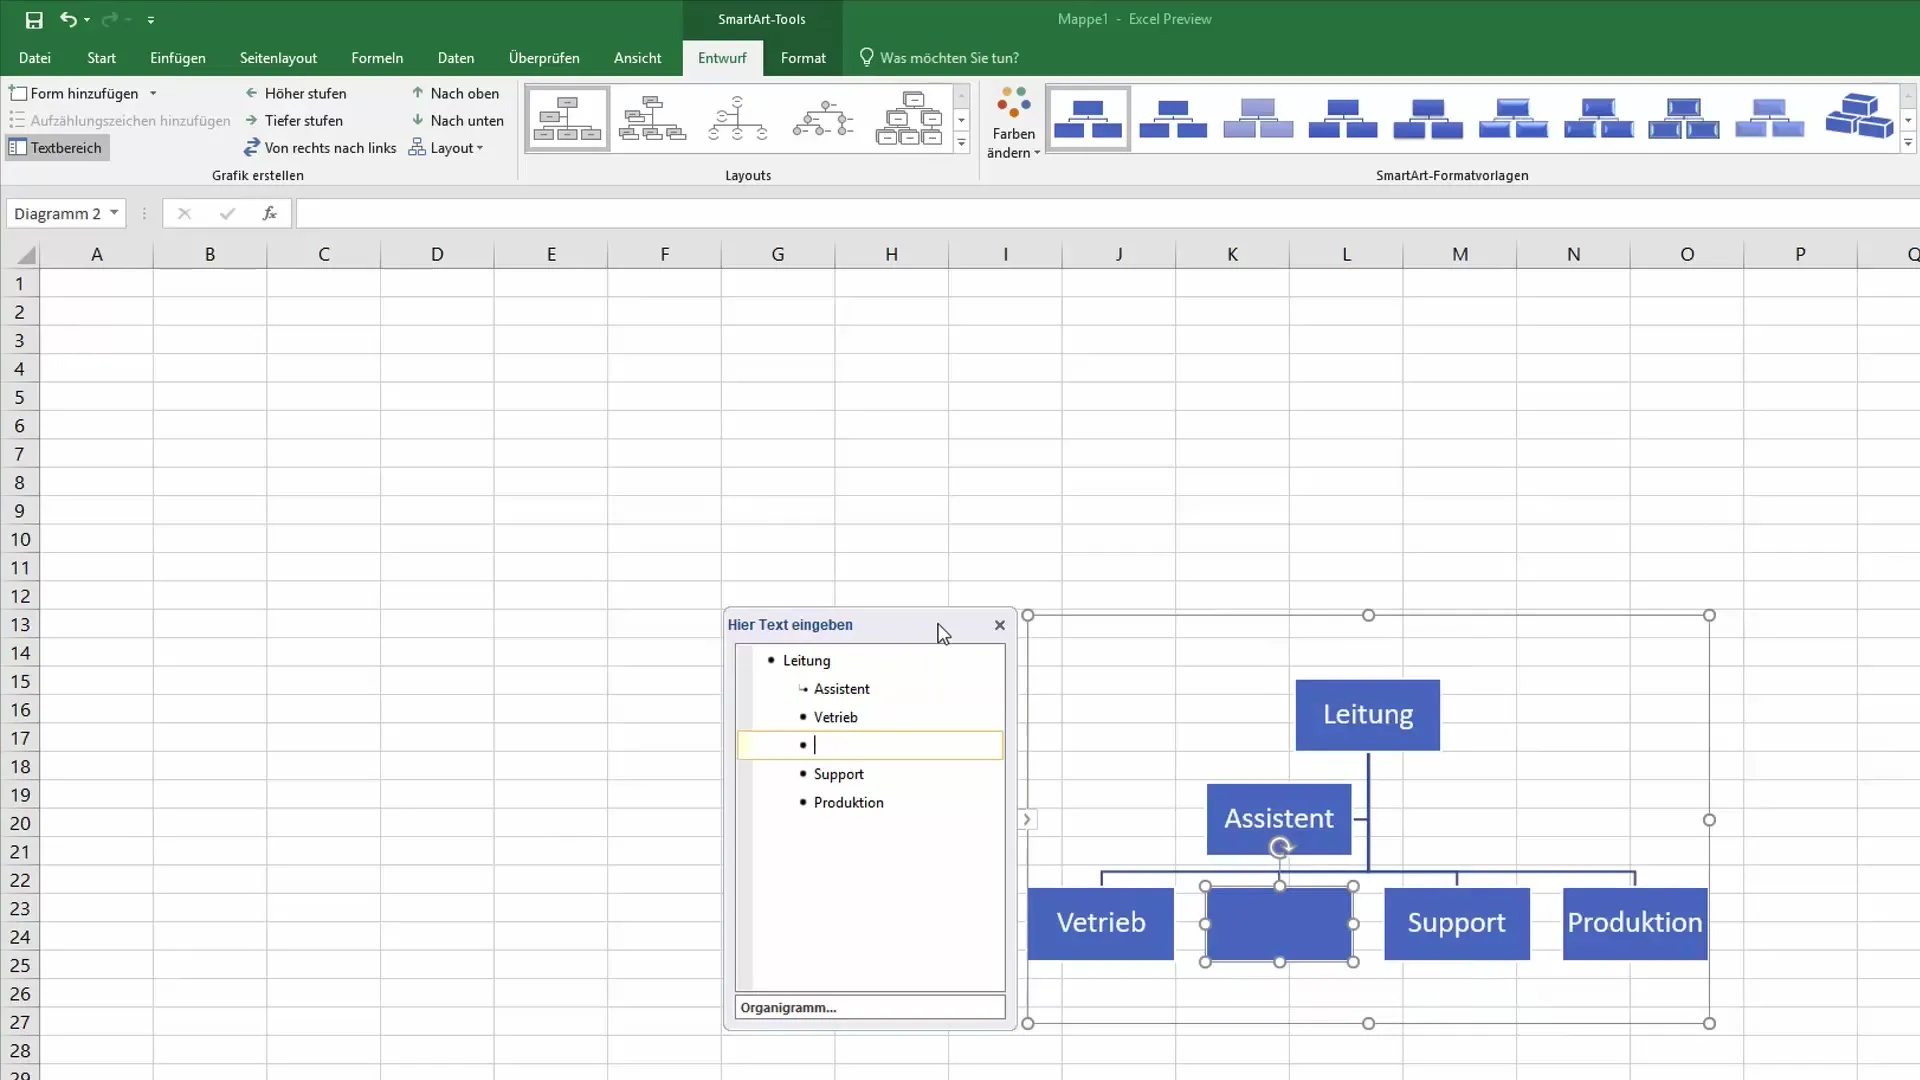Select the fourth layout thumbnail with circles
The image size is (1920, 1080).
(823, 118)
